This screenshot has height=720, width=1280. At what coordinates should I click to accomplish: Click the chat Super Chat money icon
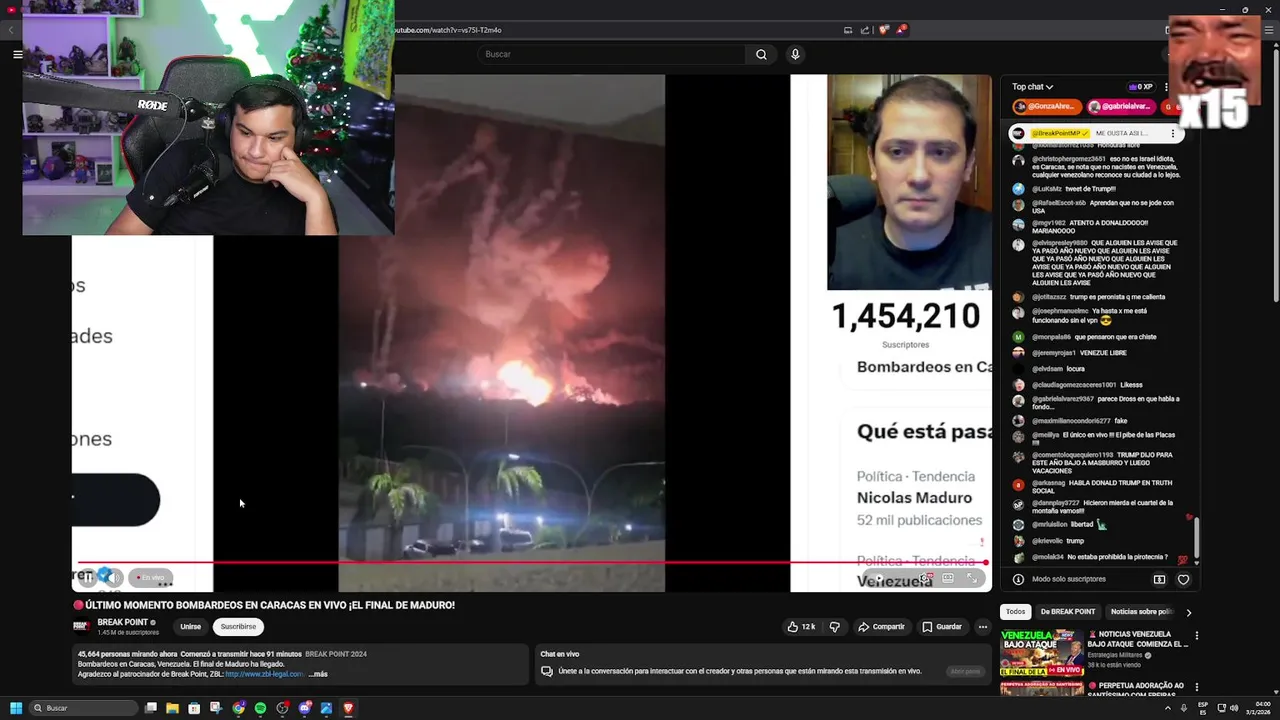[1159, 579]
